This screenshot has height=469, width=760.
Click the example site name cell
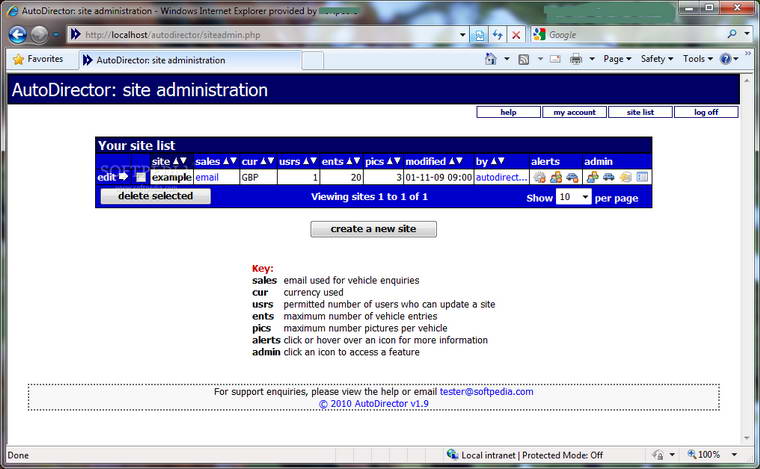[x=172, y=177]
